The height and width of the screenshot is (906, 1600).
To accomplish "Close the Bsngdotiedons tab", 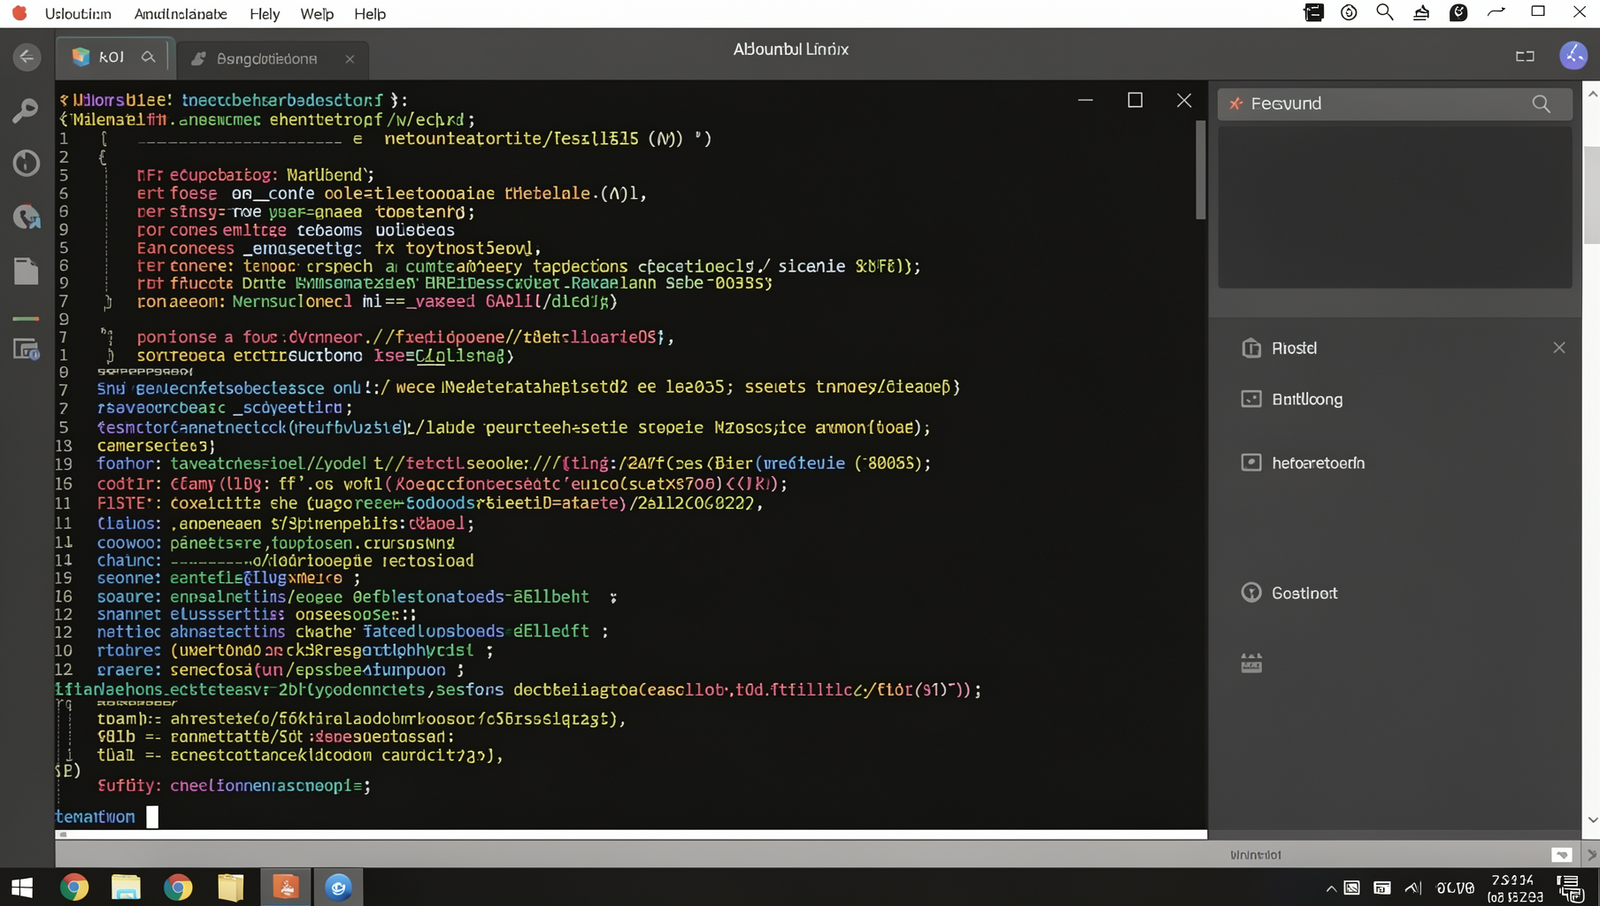I will coord(350,59).
